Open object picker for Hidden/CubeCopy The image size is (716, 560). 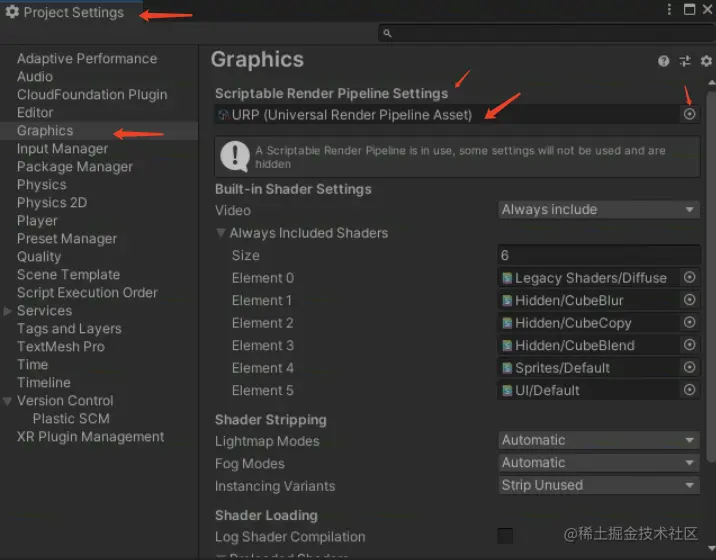tap(690, 322)
